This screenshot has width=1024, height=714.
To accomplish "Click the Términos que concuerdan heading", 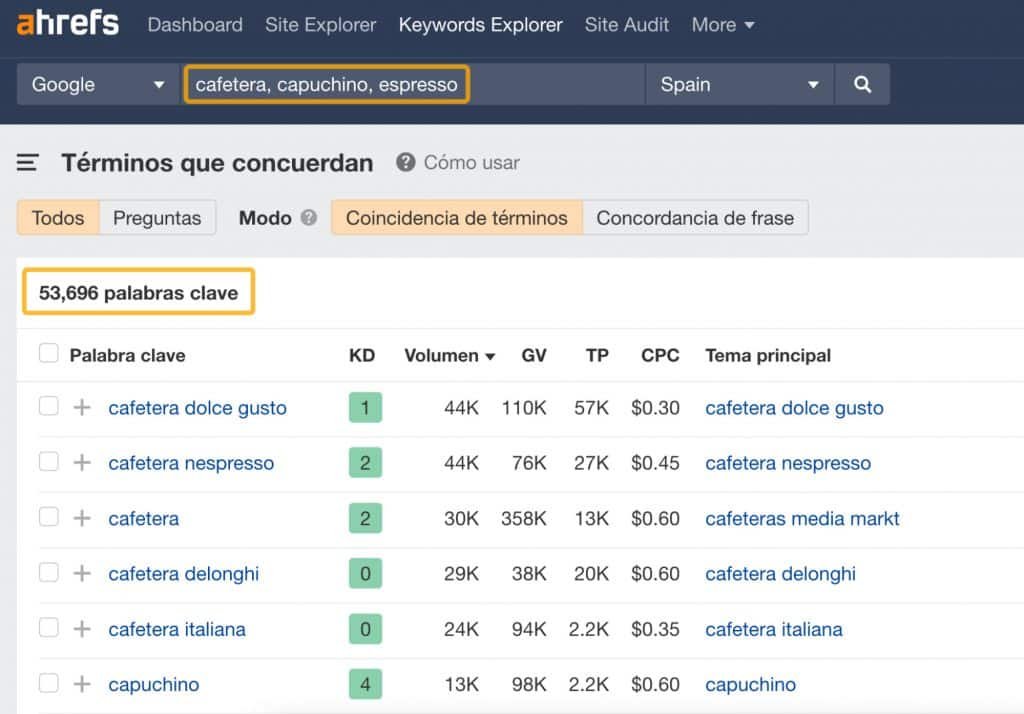I will (217, 163).
